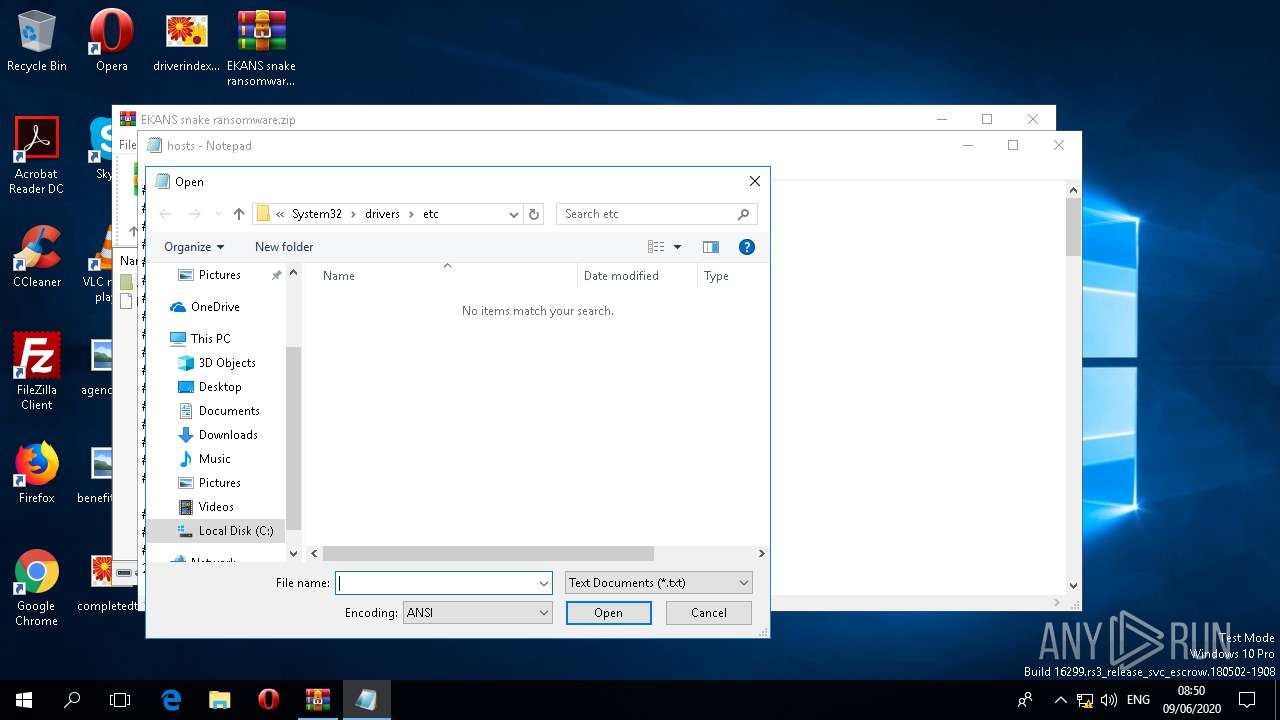Open Task View on taskbar
The image size is (1280, 720).
120,700
